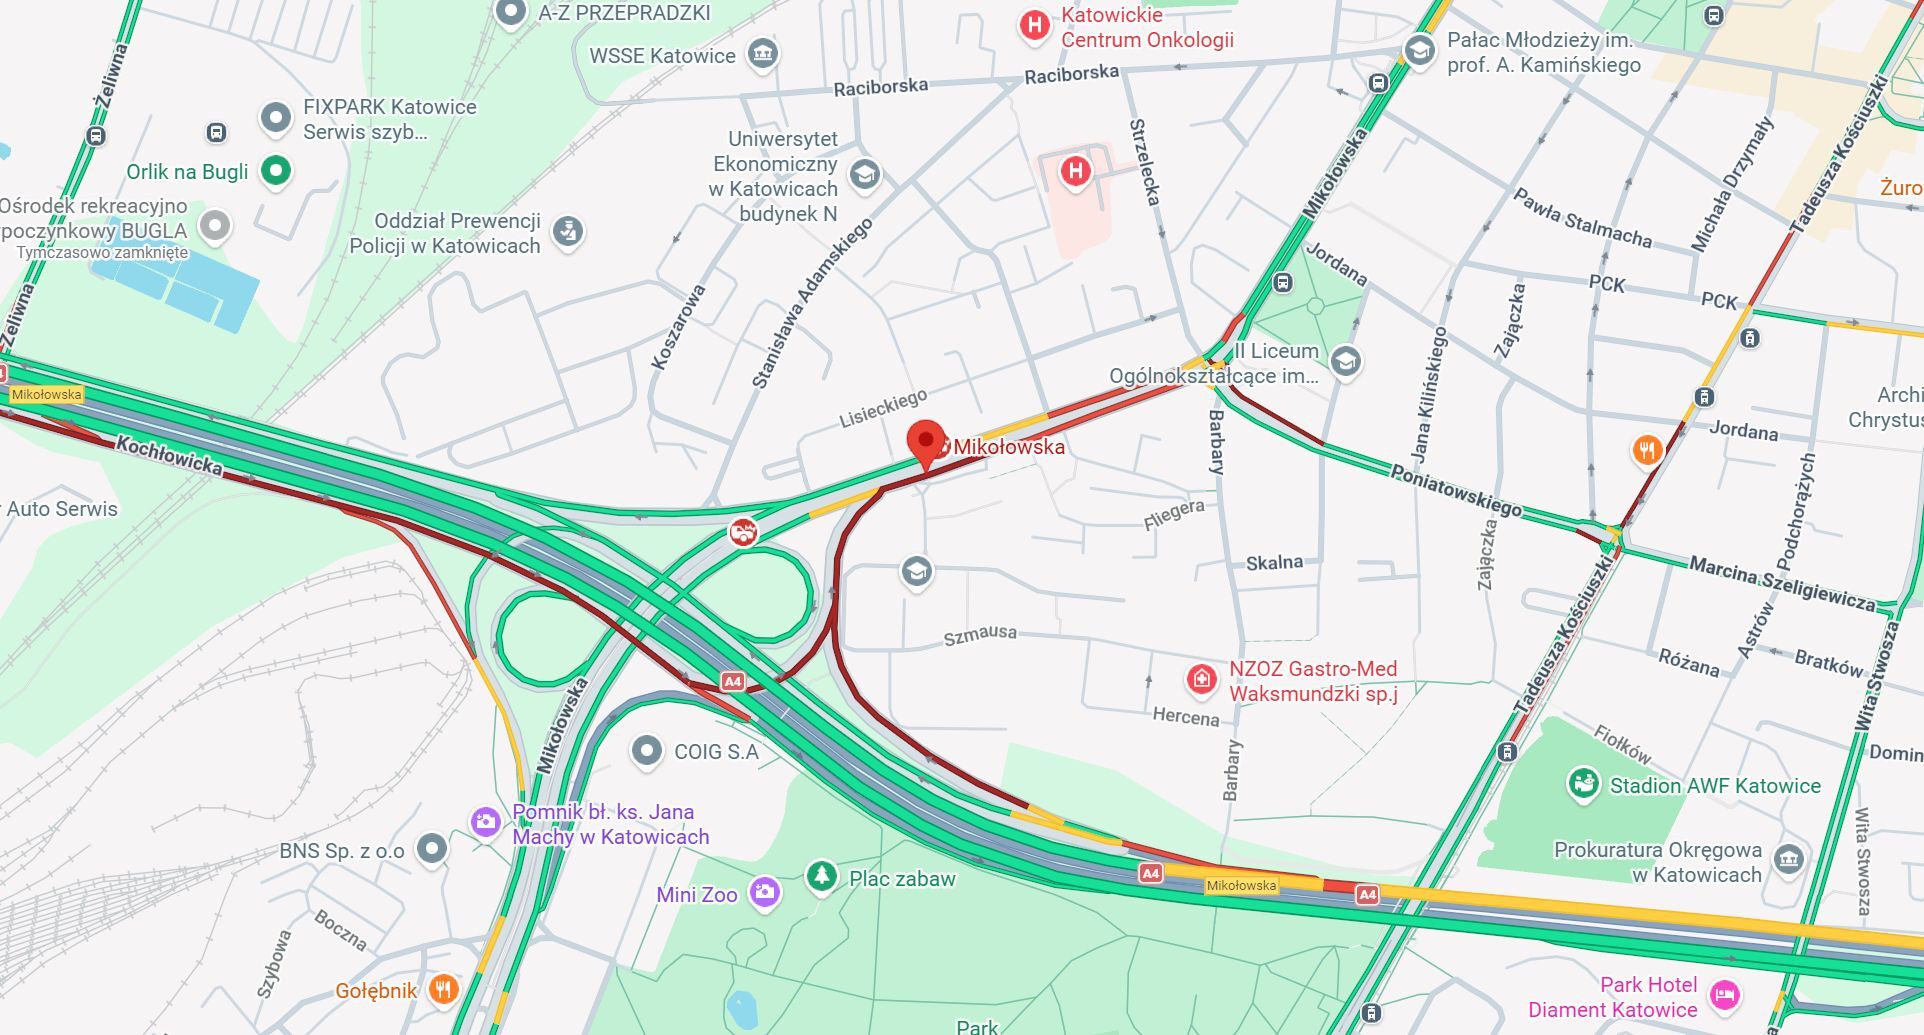Click the Plac zabaw tree marker
Image resolution: width=1924 pixels, height=1035 pixels.
pos(822,877)
